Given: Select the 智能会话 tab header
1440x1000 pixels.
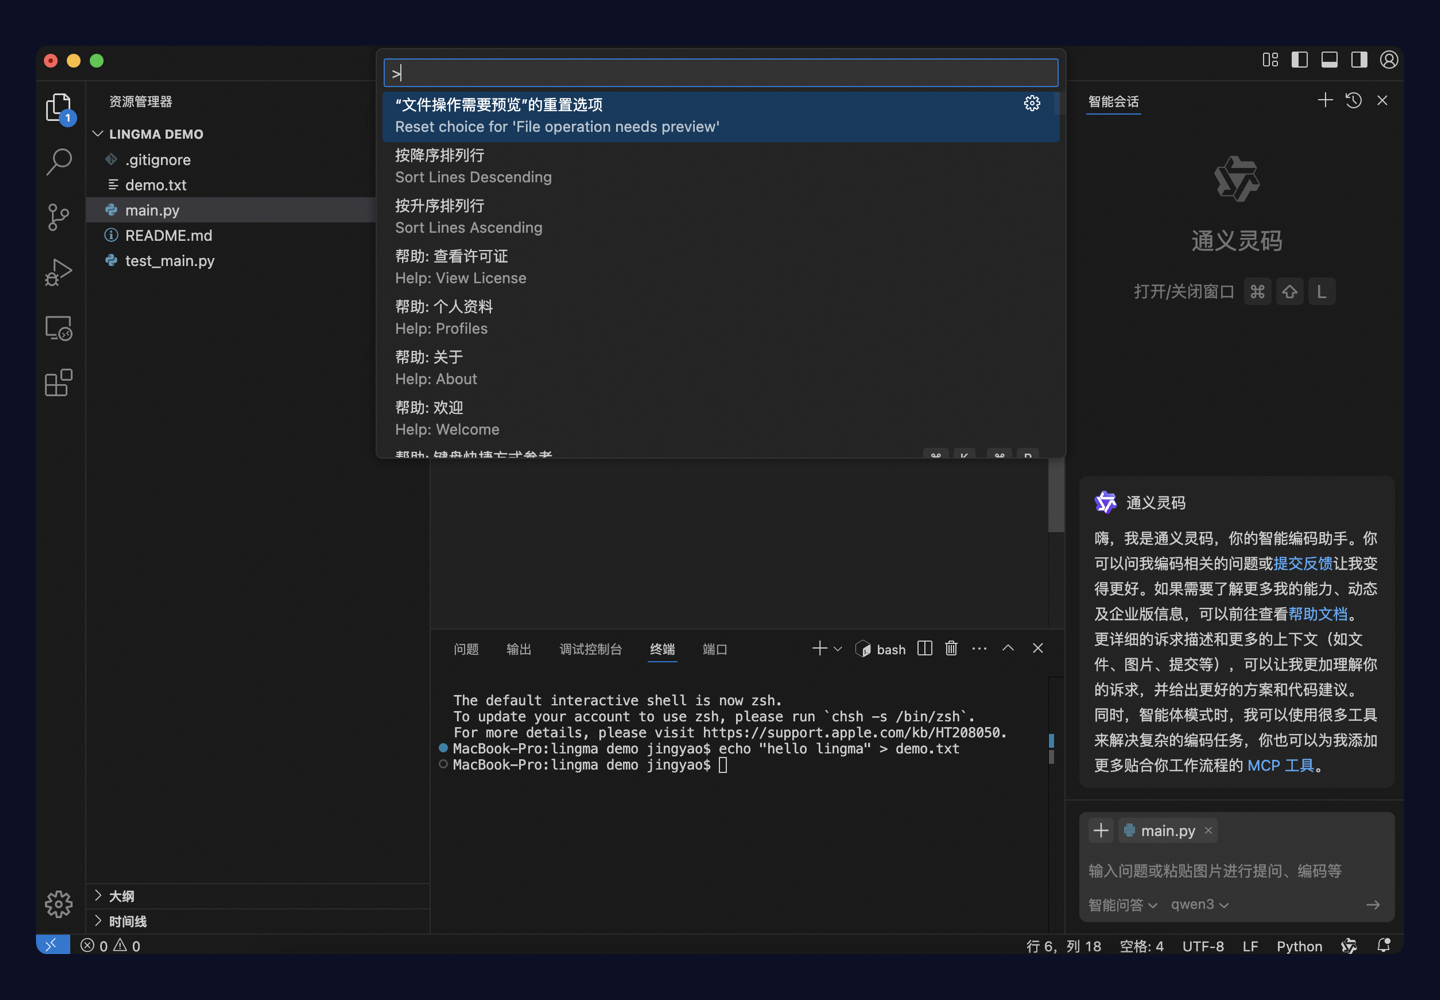Looking at the screenshot, I should (x=1113, y=102).
